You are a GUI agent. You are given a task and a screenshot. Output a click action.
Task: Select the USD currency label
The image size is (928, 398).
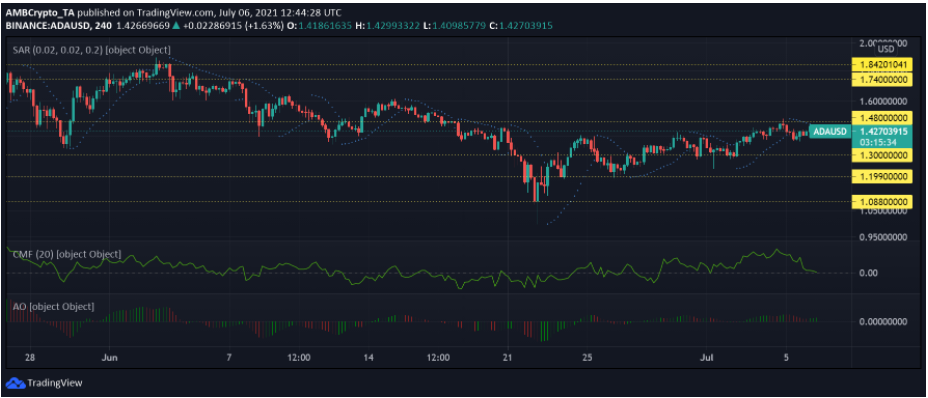tap(886, 49)
